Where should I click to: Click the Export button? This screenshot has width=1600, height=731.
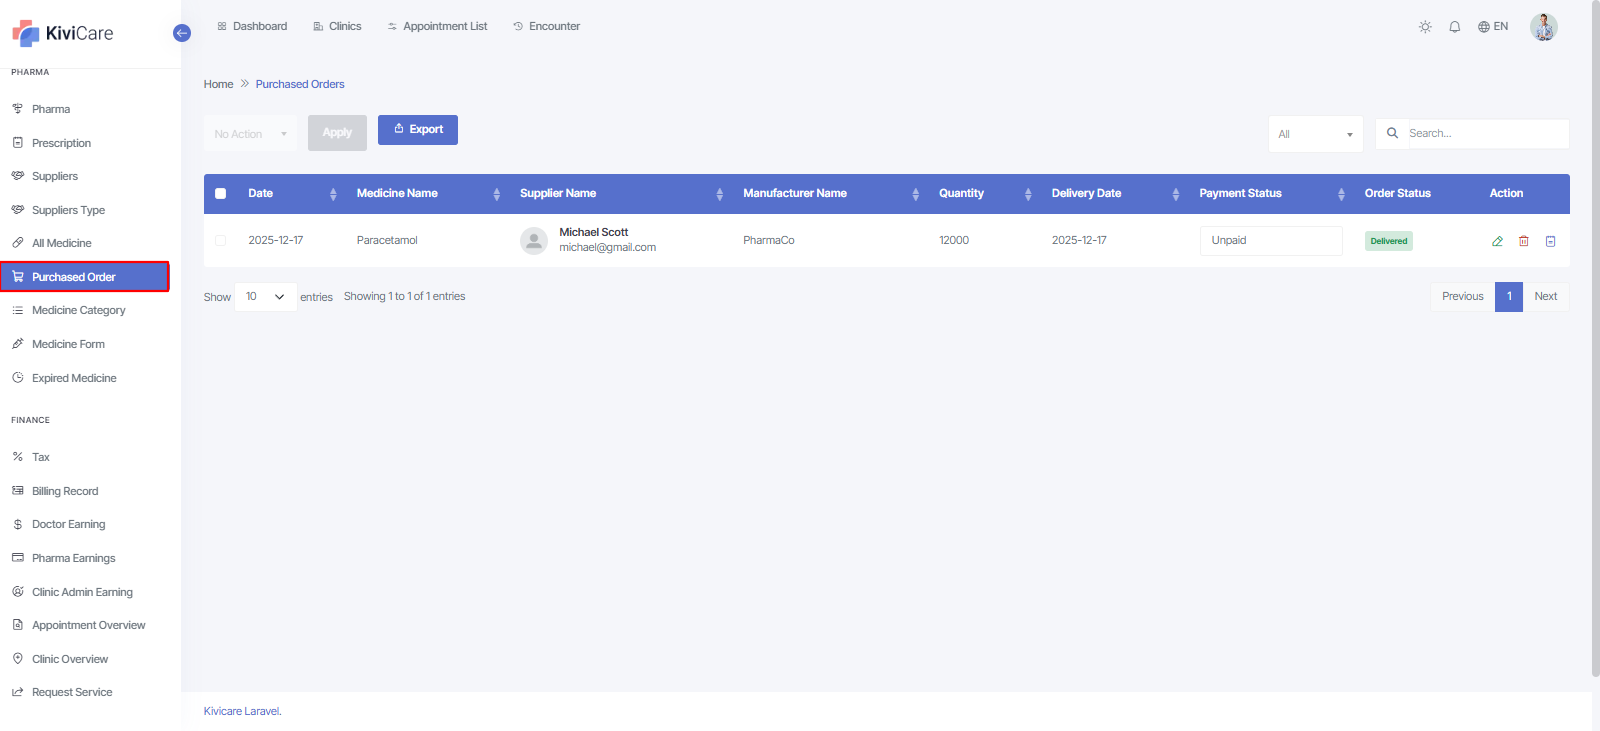pyautogui.click(x=418, y=130)
